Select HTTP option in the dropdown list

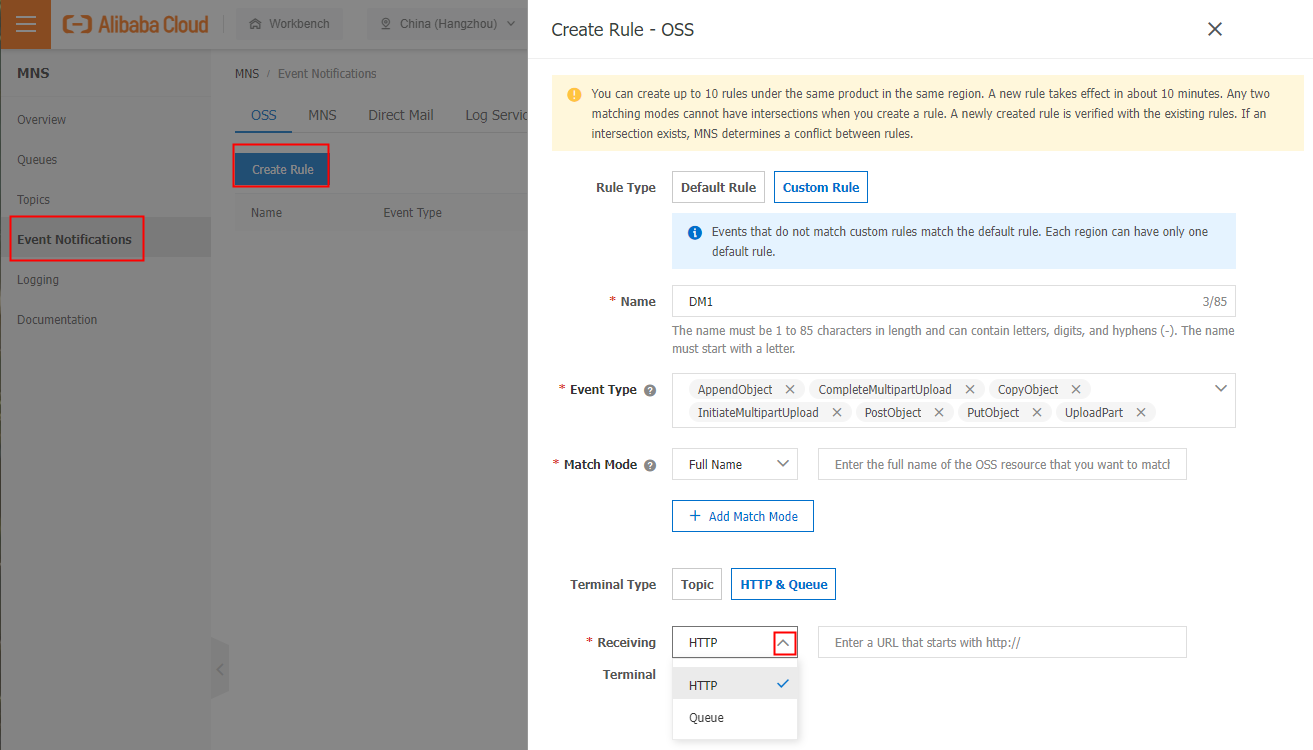[x=735, y=685]
